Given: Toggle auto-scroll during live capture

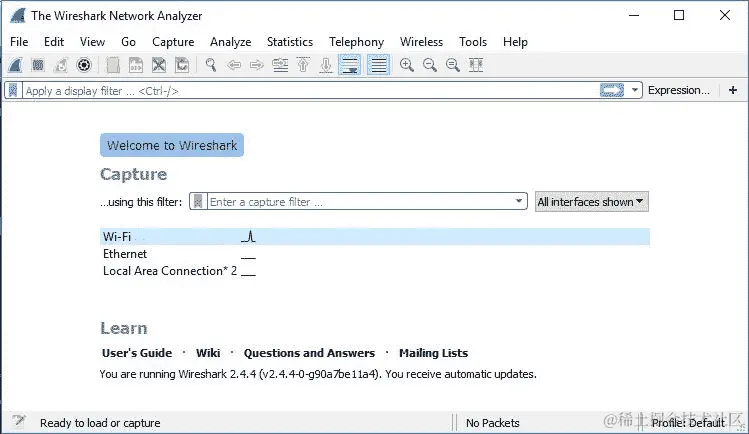Looking at the screenshot, I should (350, 65).
